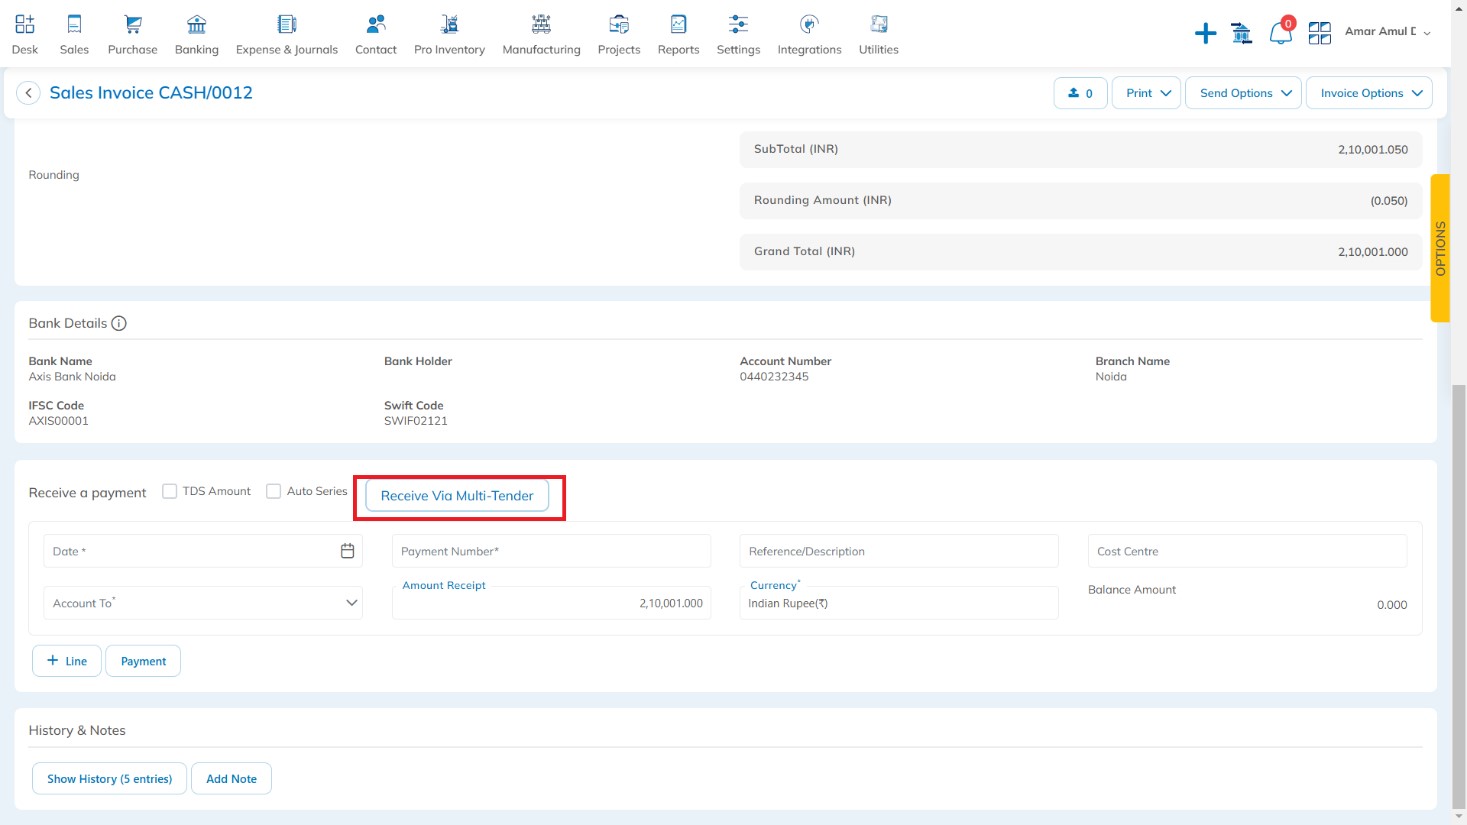Click Receive Via Multi-Tender button
Screen dimensions: 1467x825
tap(457, 495)
